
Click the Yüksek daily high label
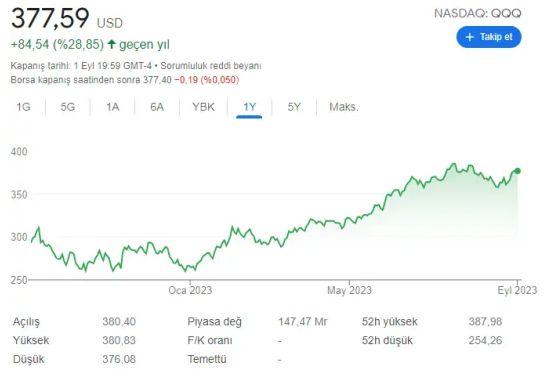(31, 340)
